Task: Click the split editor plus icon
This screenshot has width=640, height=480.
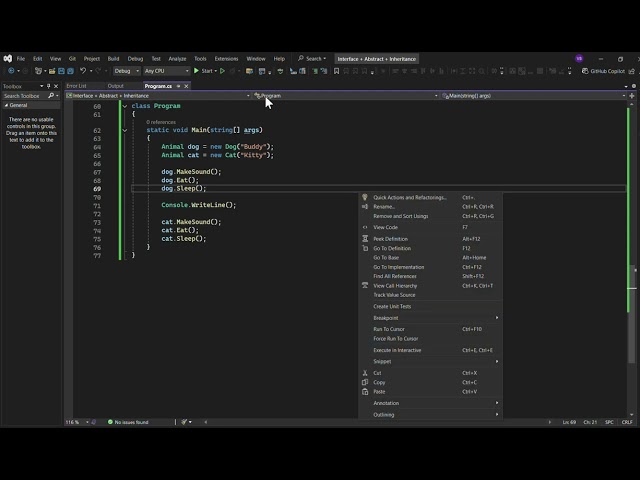Action: [x=632, y=96]
